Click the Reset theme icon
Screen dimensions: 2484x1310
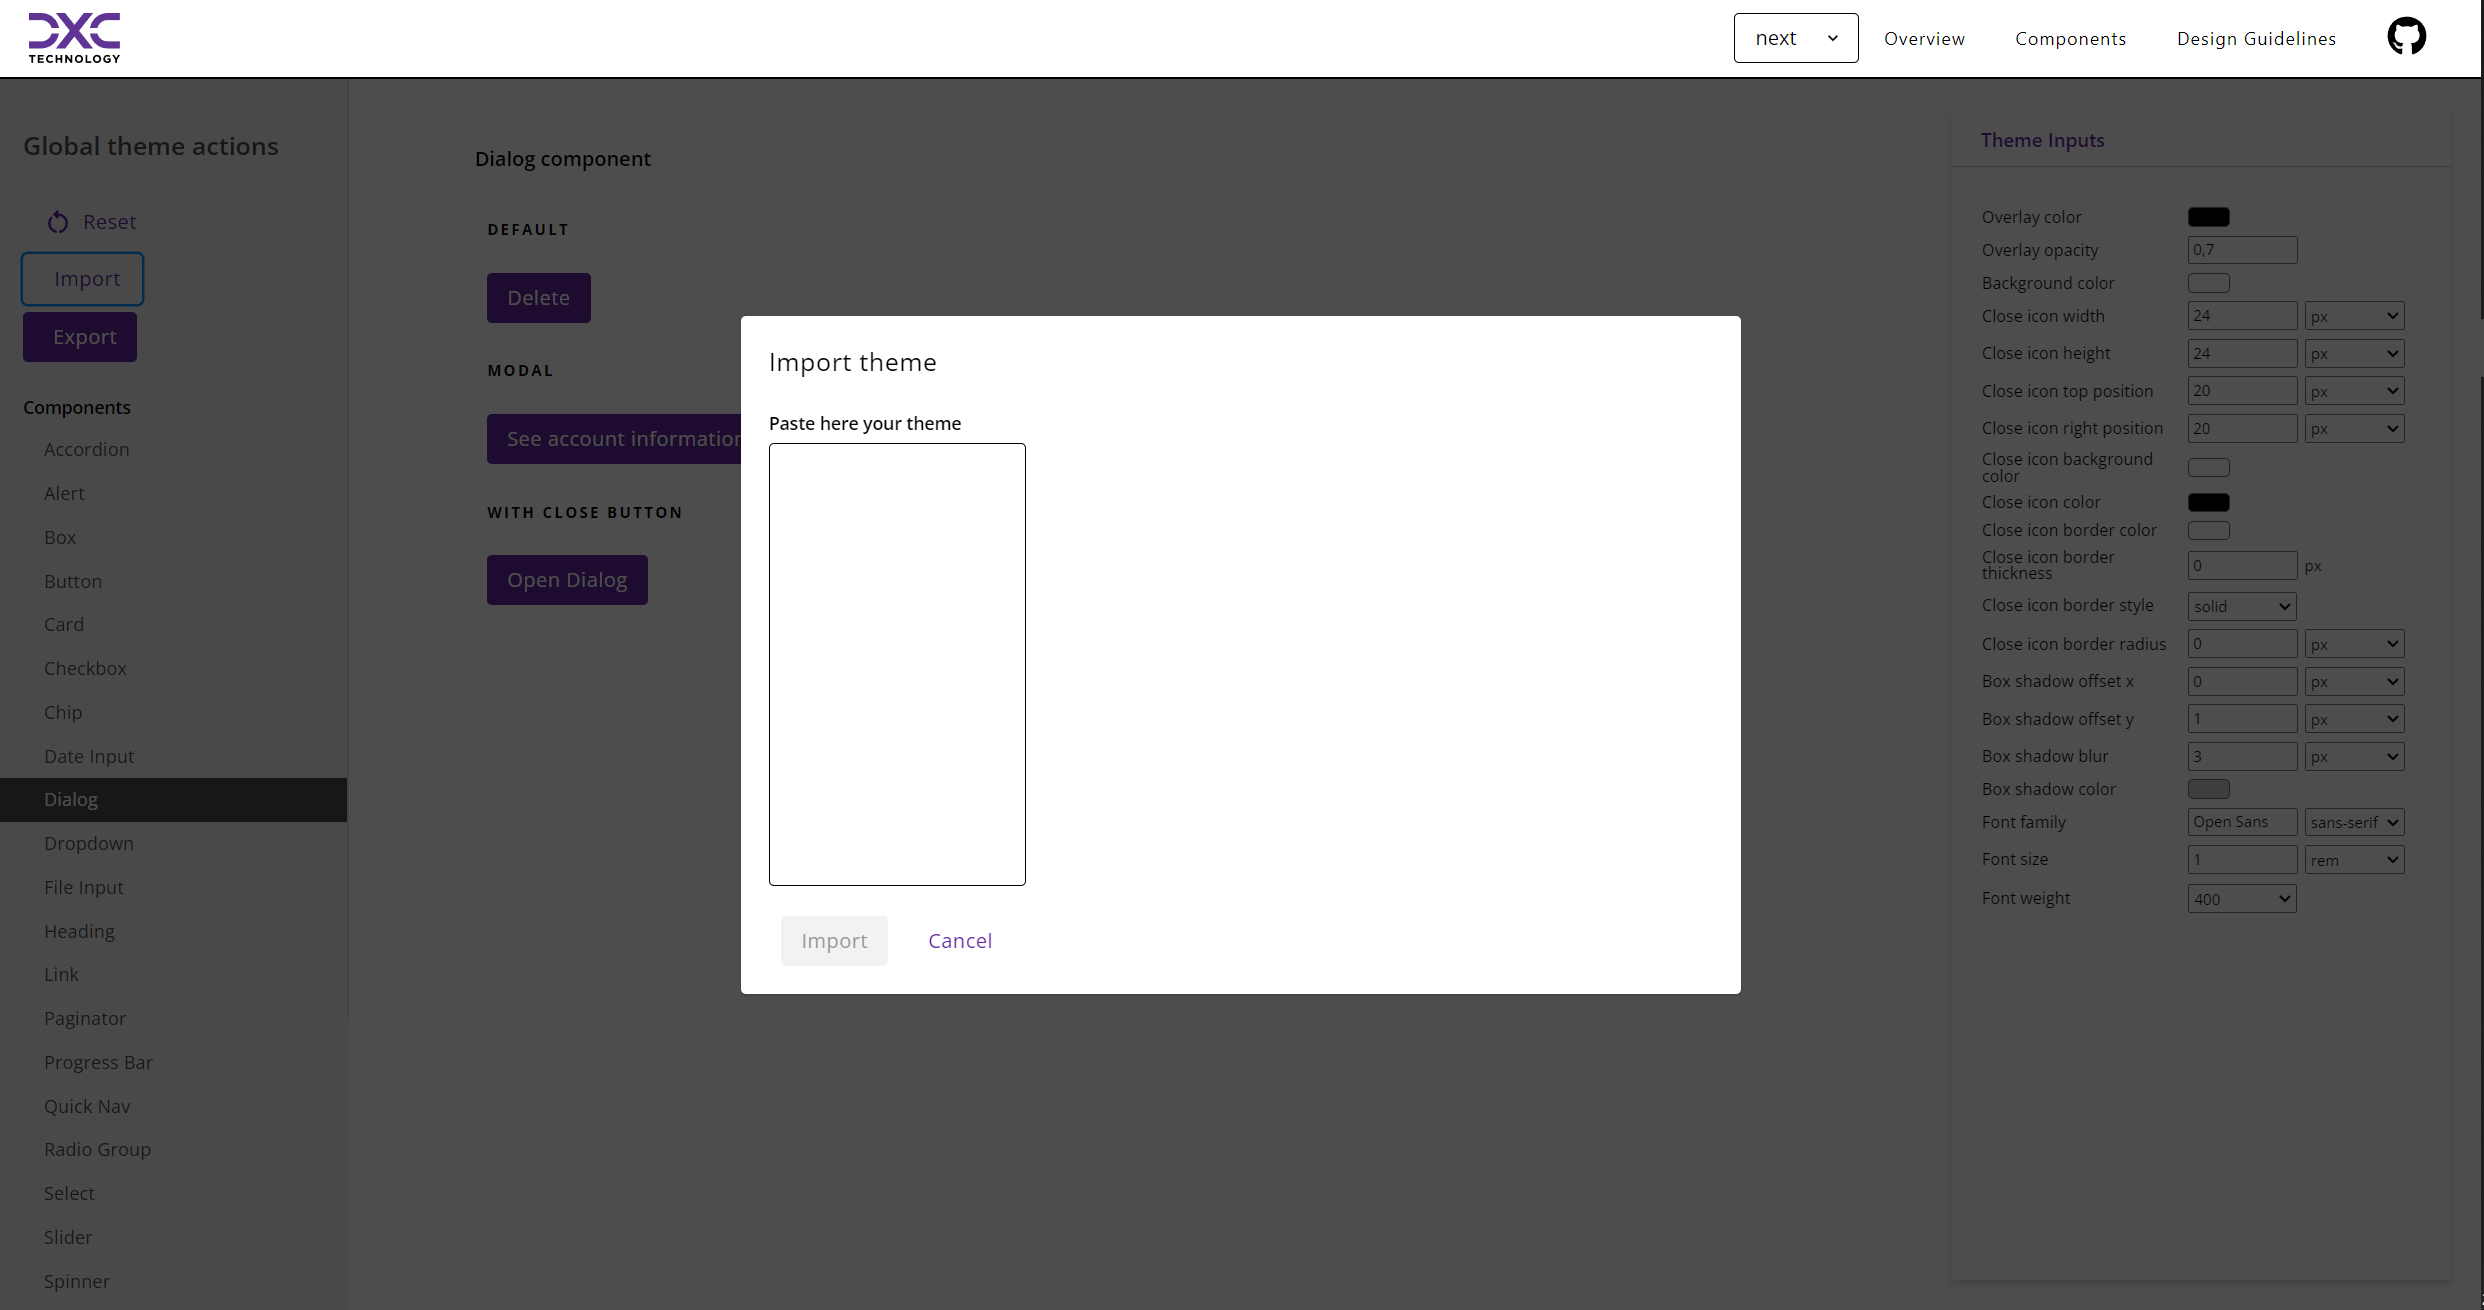tap(57, 222)
